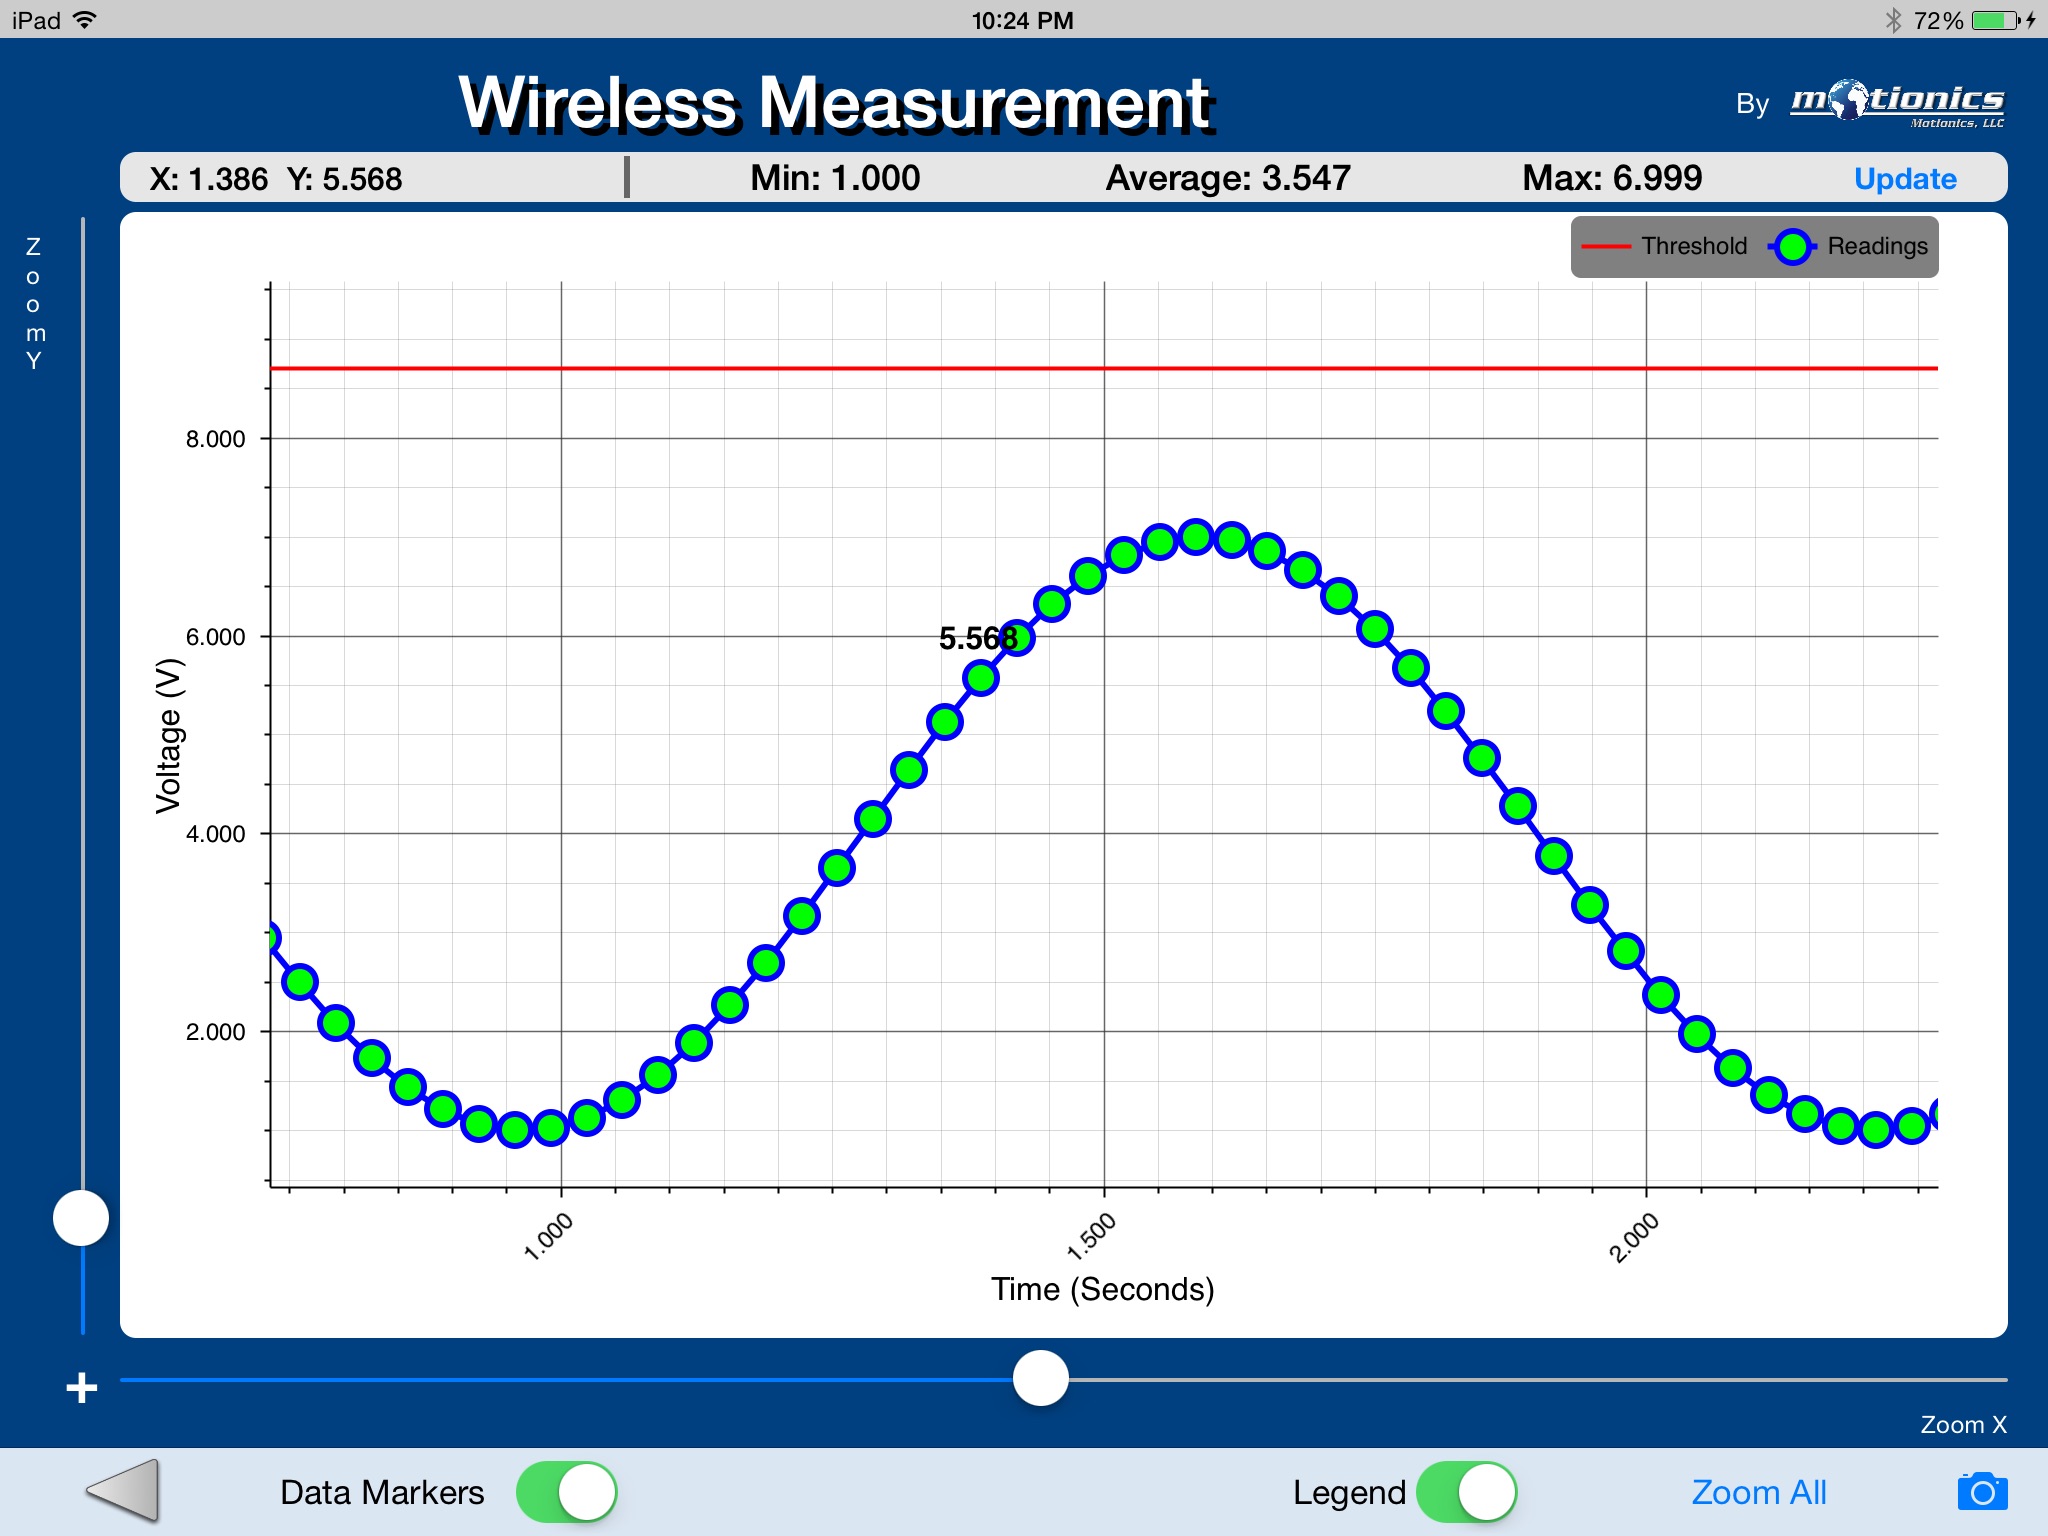2048x1536 pixels.
Task: Tap the Readings marker icon in legend
Action: [x=1792, y=246]
